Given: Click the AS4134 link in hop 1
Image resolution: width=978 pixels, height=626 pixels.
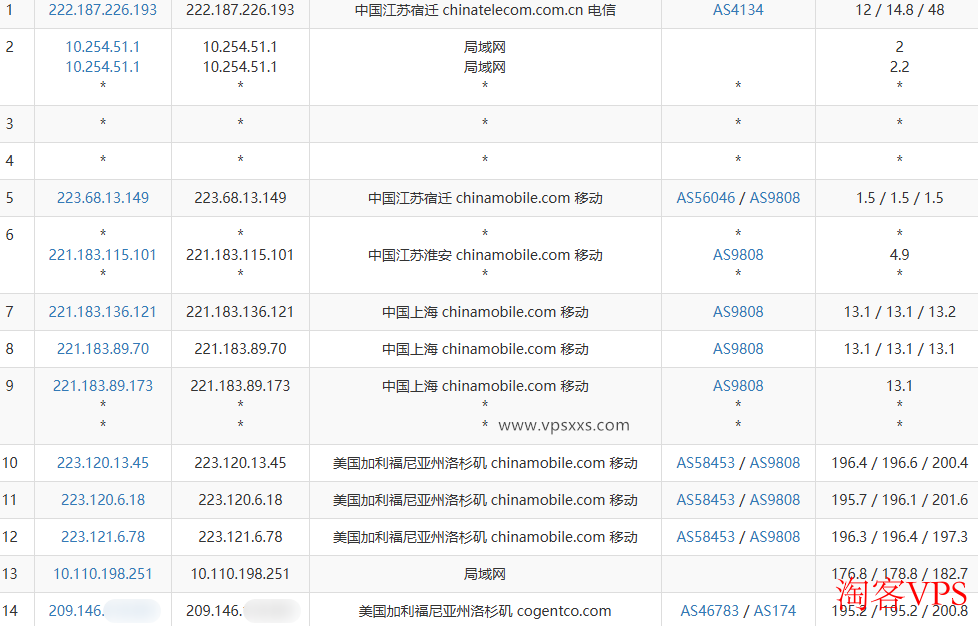Looking at the screenshot, I should pyautogui.click(x=737, y=10).
